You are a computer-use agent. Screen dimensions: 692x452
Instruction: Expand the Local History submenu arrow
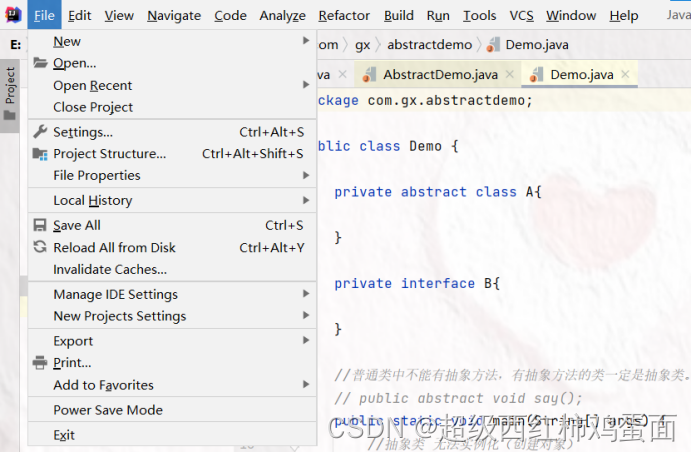coord(306,200)
